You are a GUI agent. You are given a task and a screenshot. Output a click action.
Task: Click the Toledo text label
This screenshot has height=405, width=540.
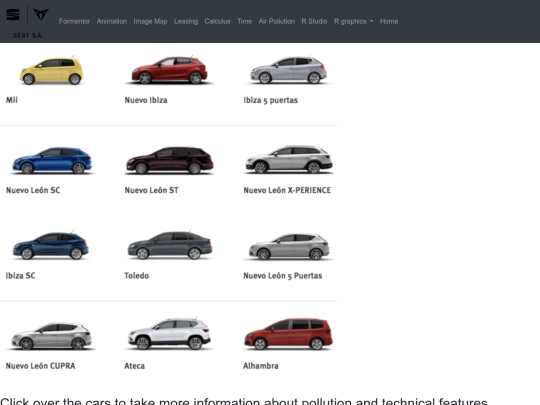(137, 276)
